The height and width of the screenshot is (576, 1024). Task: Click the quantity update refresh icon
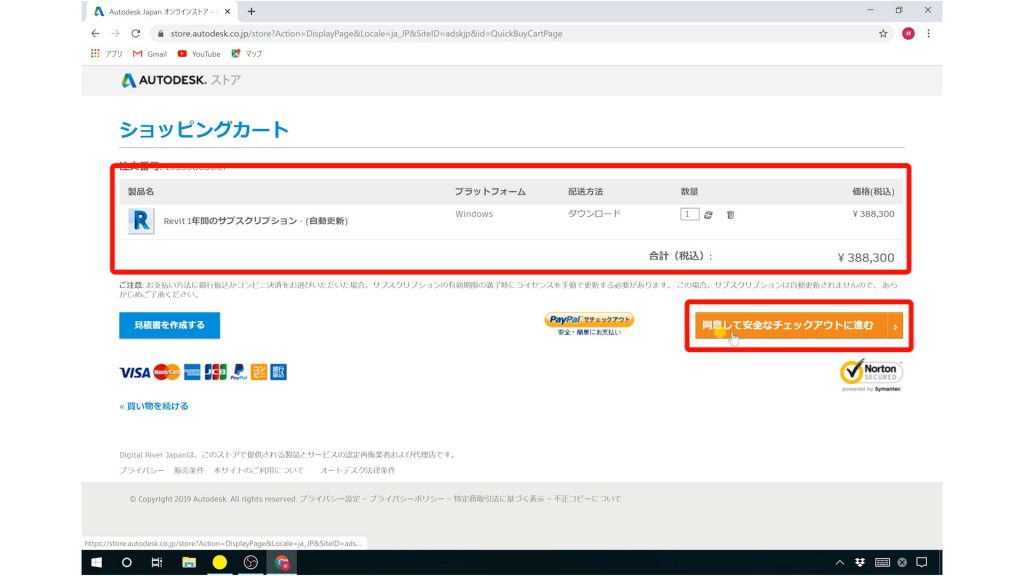(x=708, y=214)
